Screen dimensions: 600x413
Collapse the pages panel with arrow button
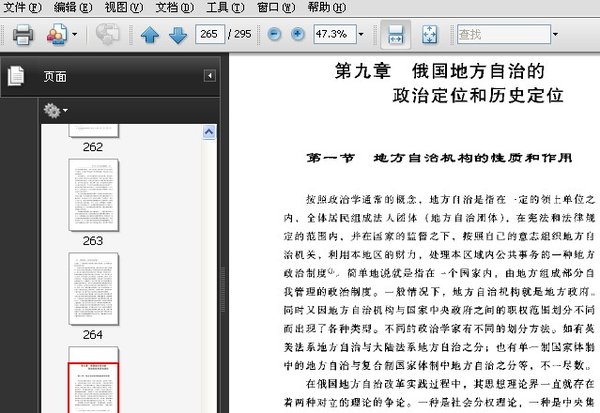tap(210, 76)
